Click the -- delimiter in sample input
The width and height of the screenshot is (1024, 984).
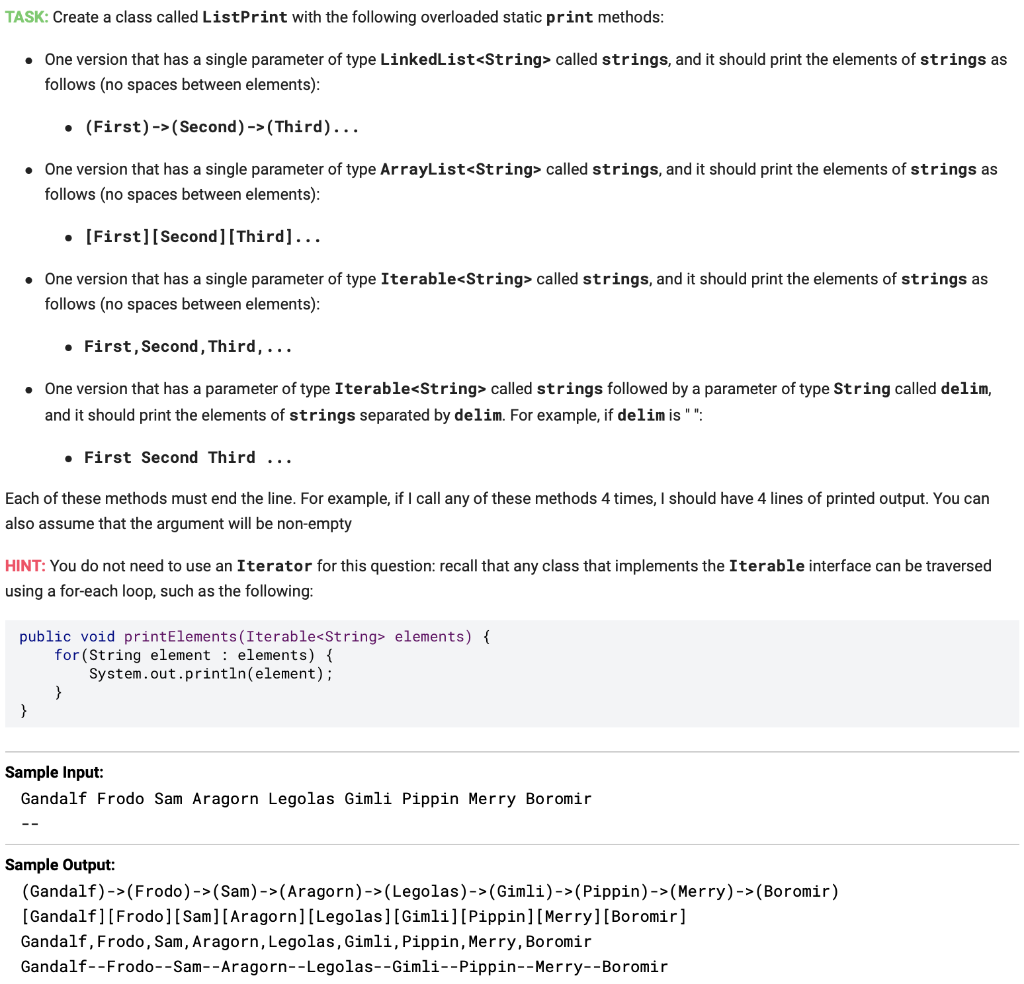pyautogui.click(x=30, y=824)
